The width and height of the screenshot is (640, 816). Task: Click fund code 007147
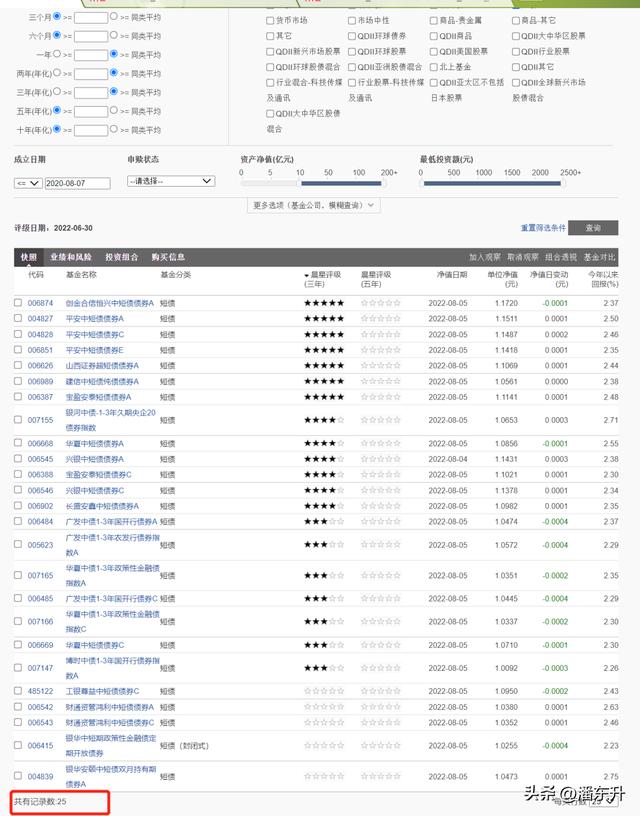(x=40, y=668)
